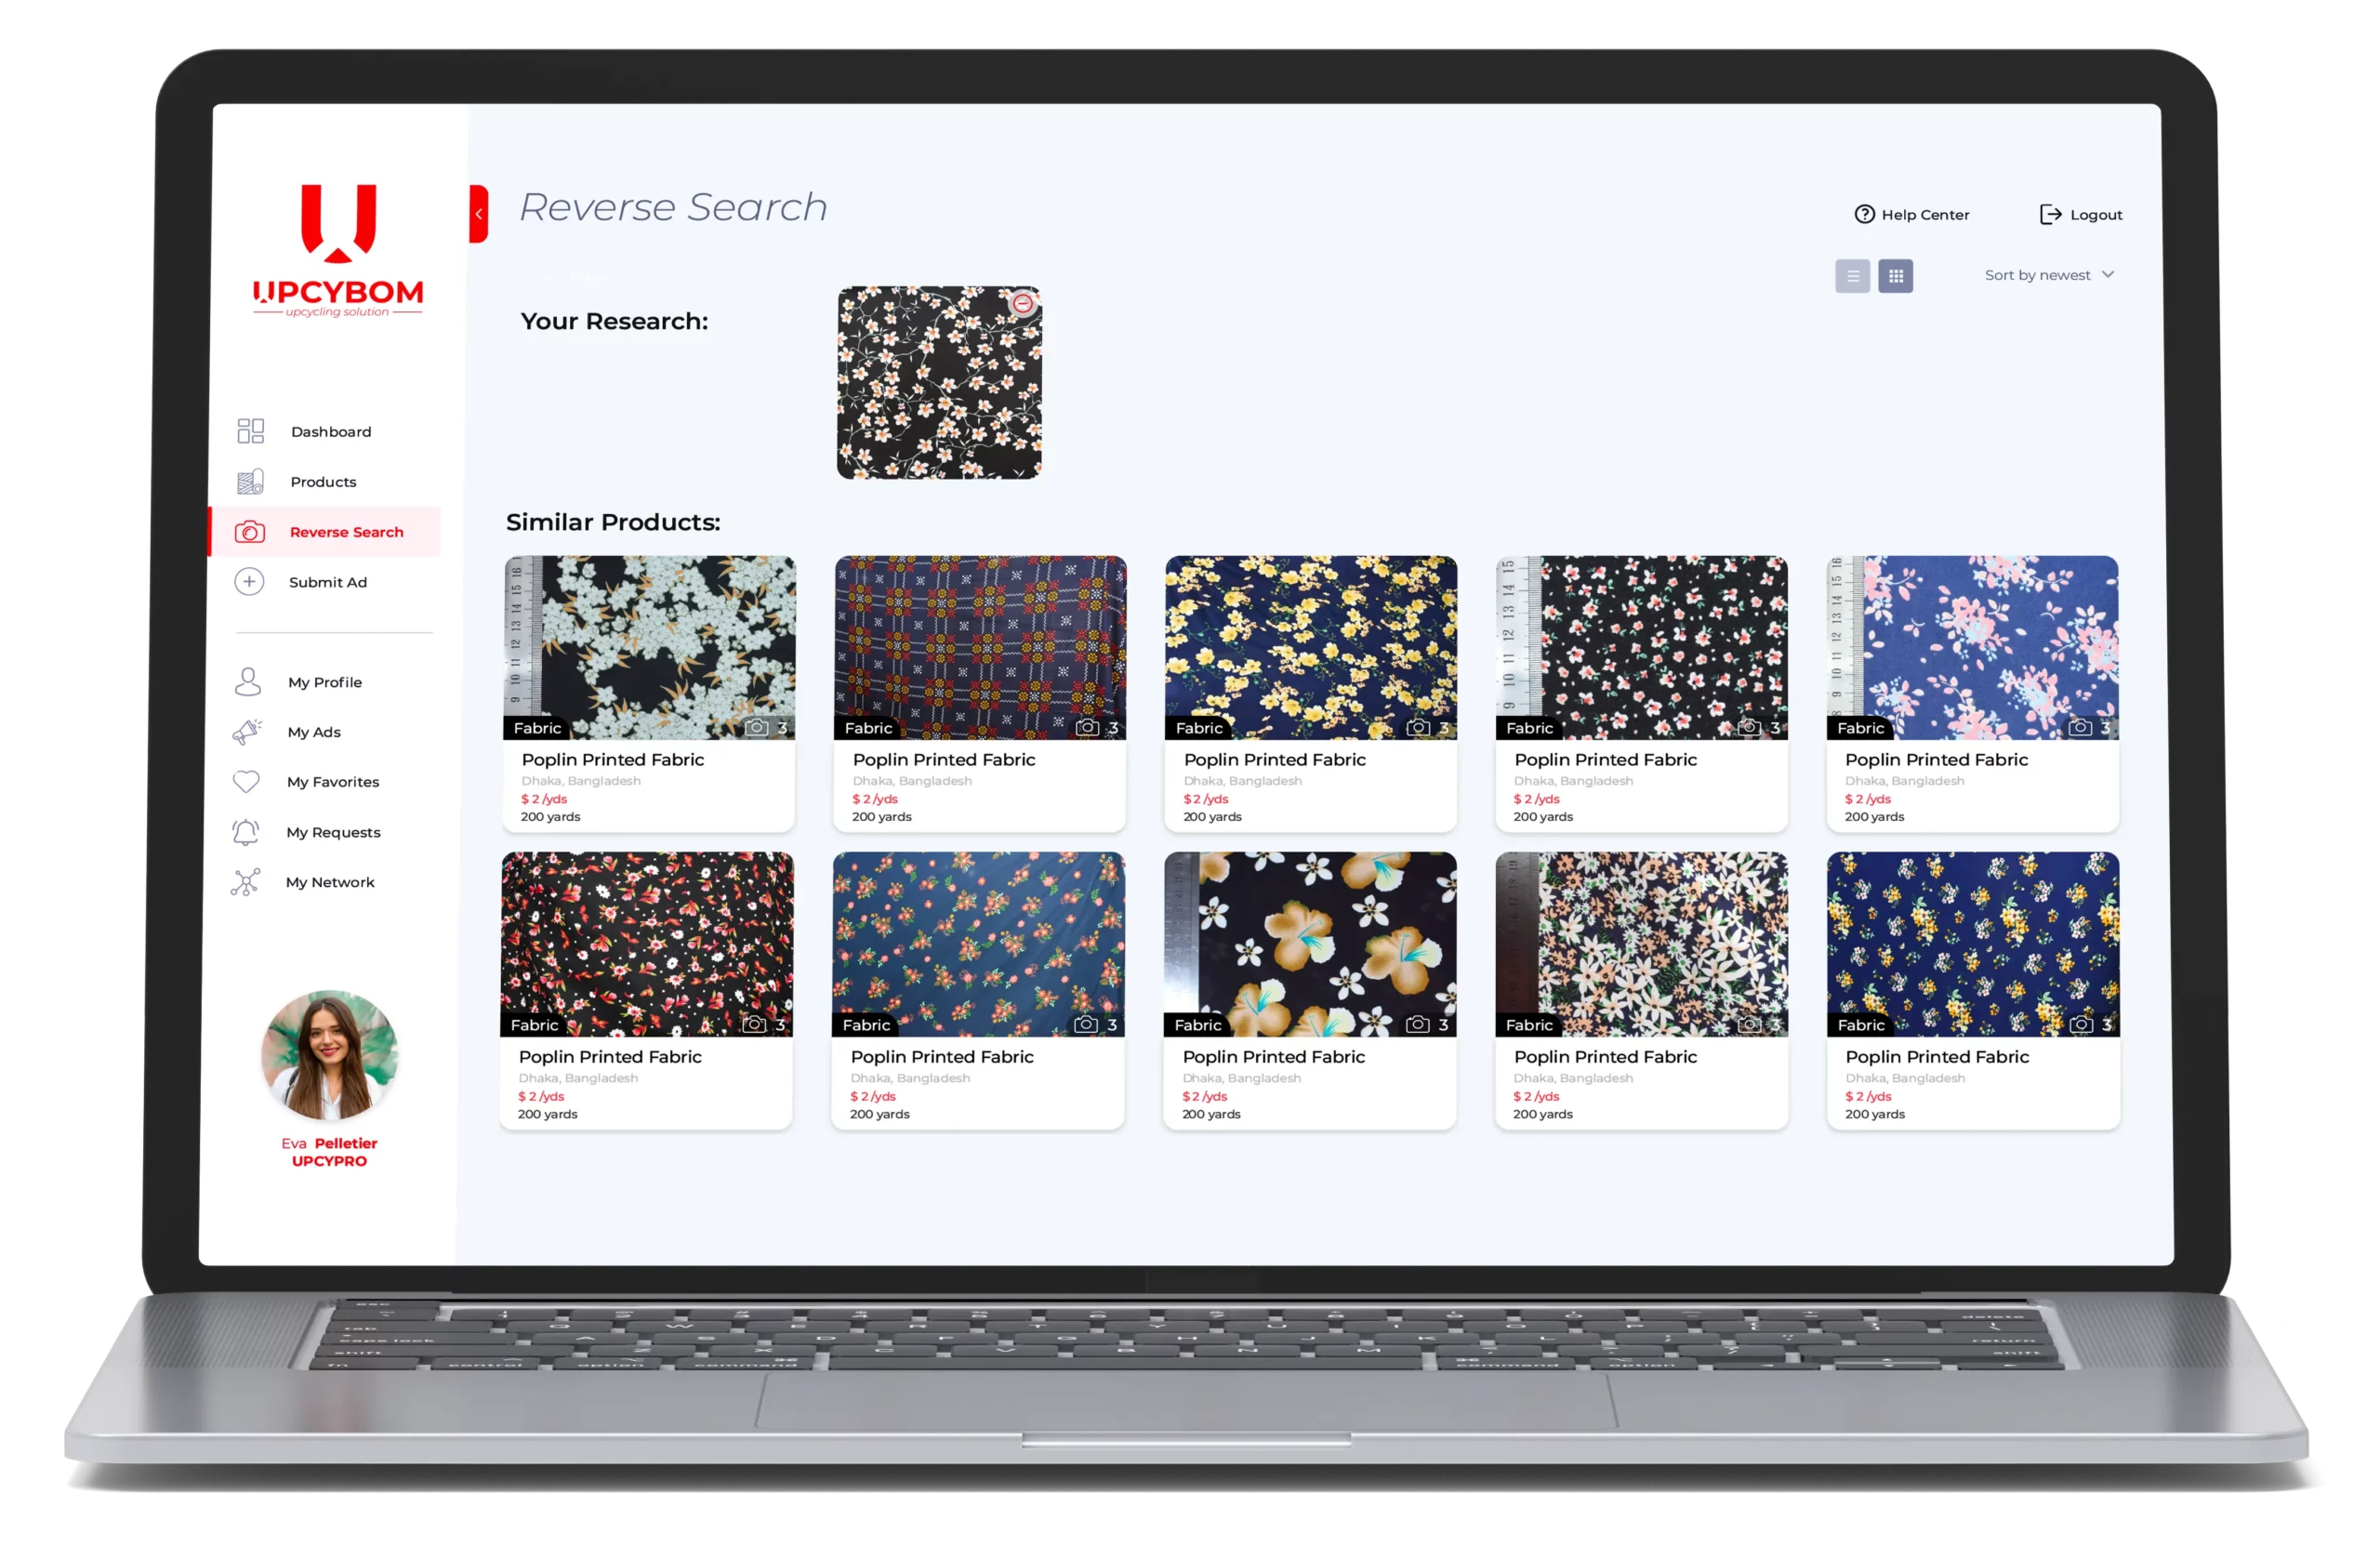The image size is (2380, 1546).
Task: Click the Reverse Search camera icon
Action: click(x=250, y=532)
